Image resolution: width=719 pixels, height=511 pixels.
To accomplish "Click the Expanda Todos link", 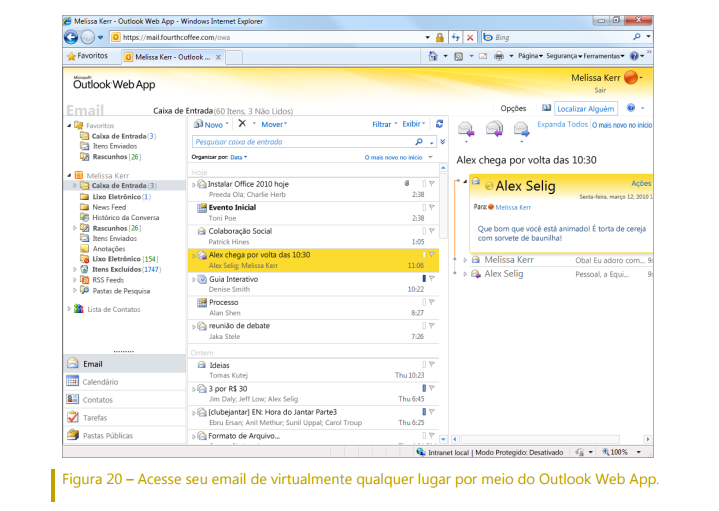I will (562, 125).
